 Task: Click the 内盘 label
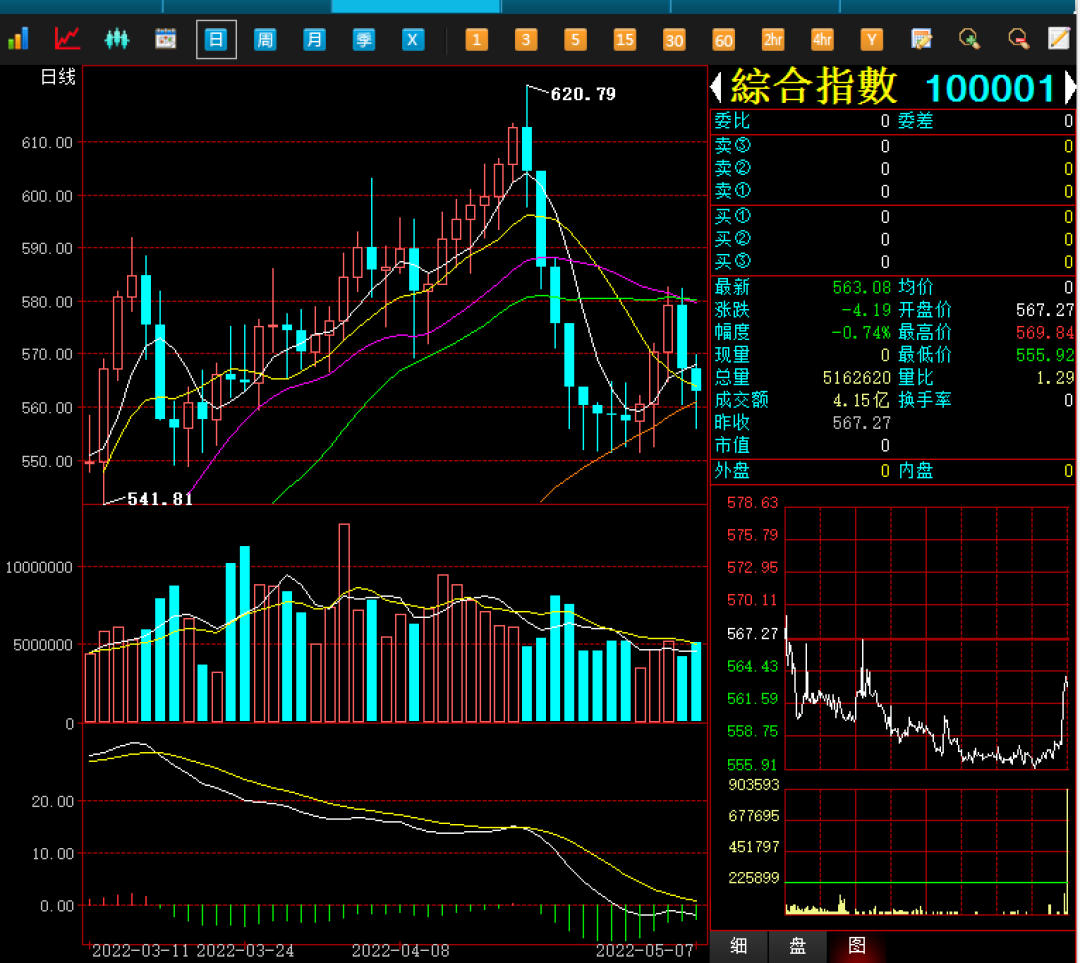pyautogui.click(x=916, y=471)
